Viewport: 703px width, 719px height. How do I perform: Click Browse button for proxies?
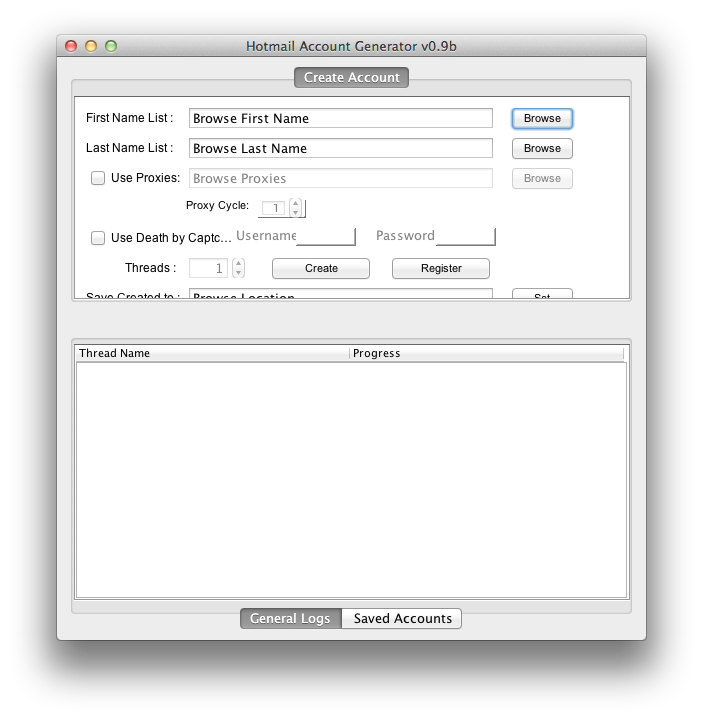click(x=542, y=178)
